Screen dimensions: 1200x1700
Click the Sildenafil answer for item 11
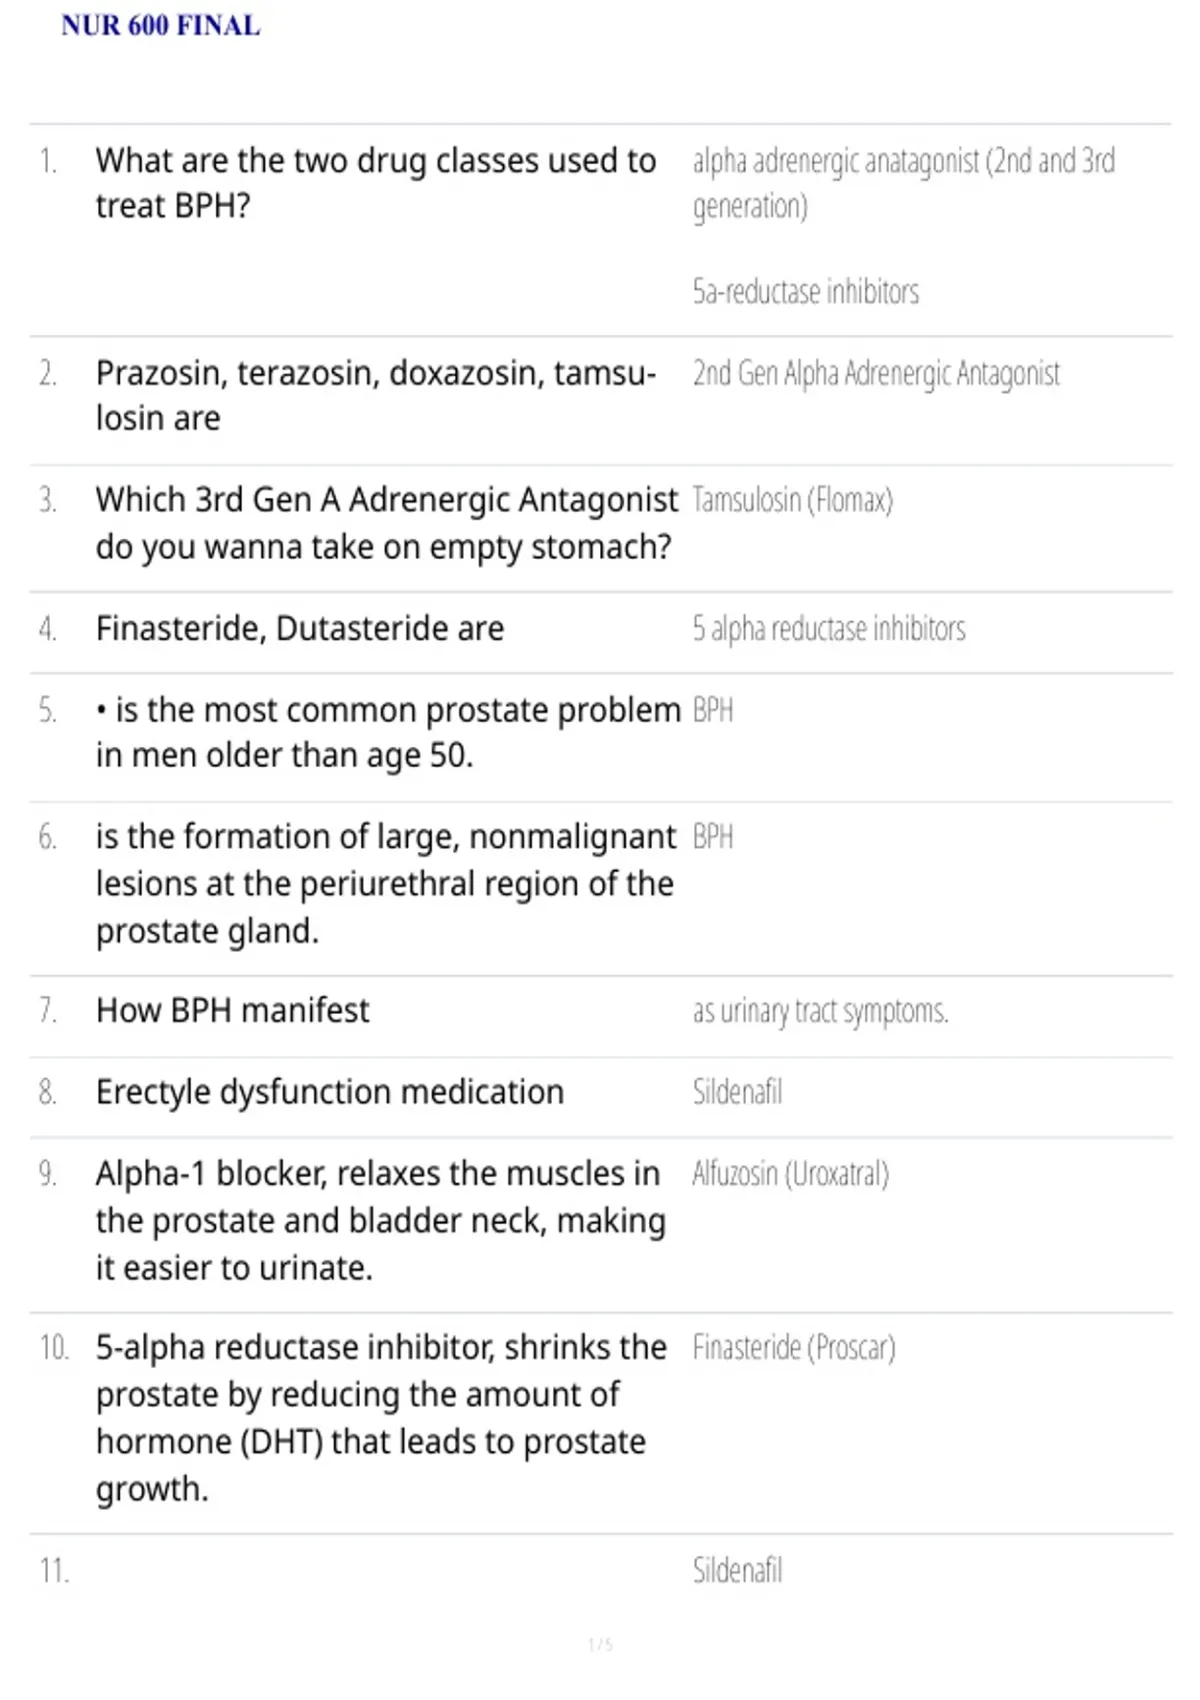[x=738, y=1571]
